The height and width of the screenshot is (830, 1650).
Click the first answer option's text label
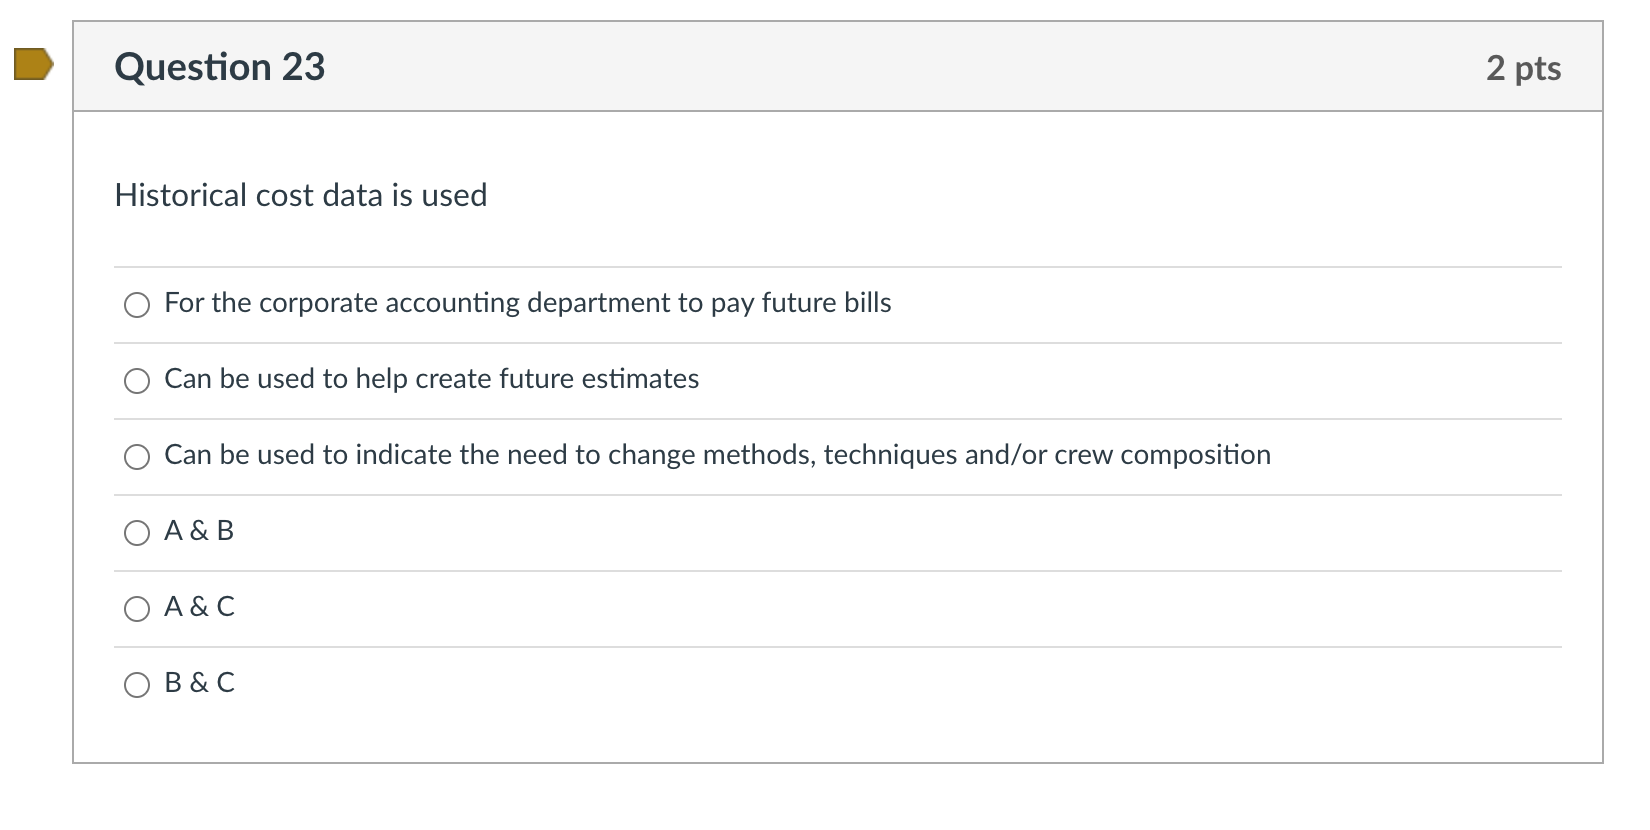pos(527,303)
